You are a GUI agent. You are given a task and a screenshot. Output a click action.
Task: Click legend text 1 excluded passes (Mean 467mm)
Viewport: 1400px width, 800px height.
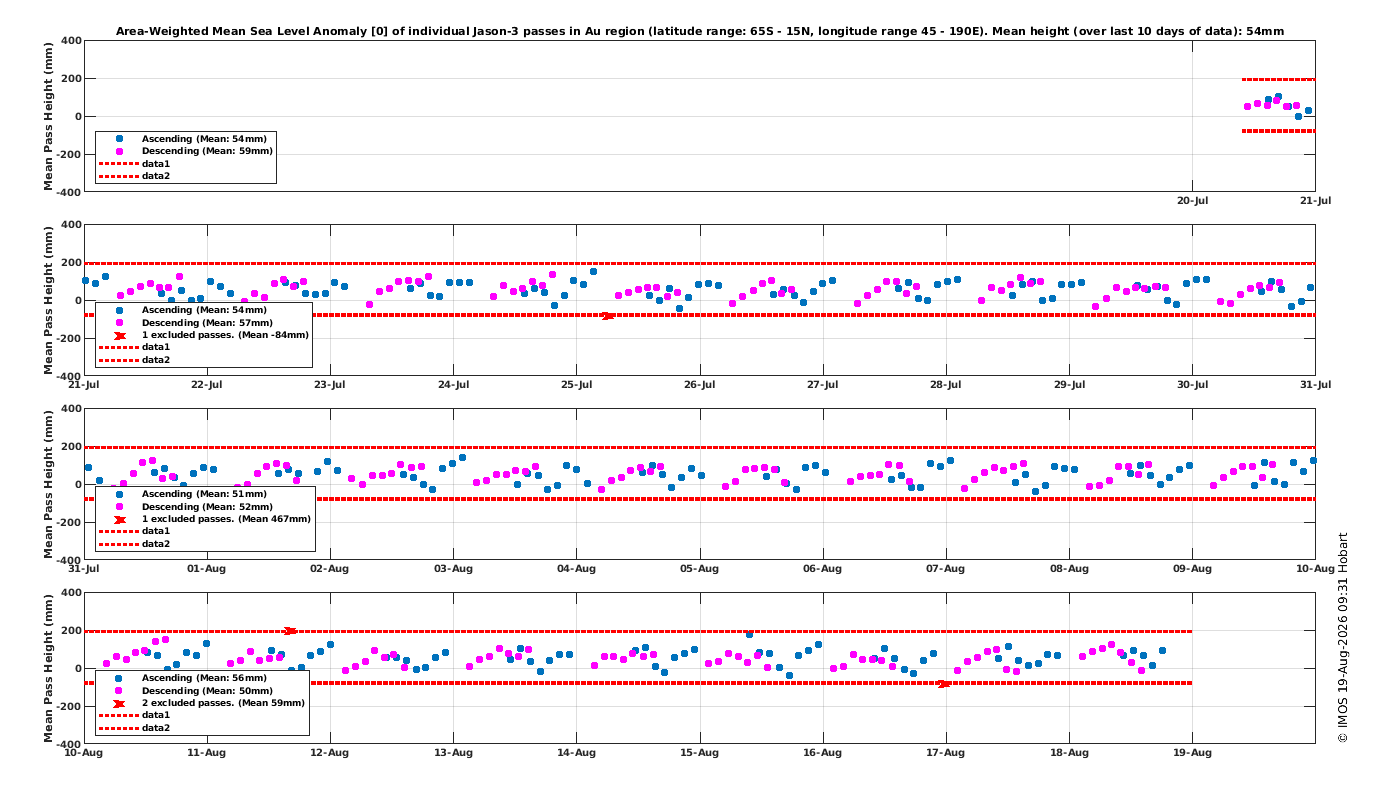(x=226, y=519)
